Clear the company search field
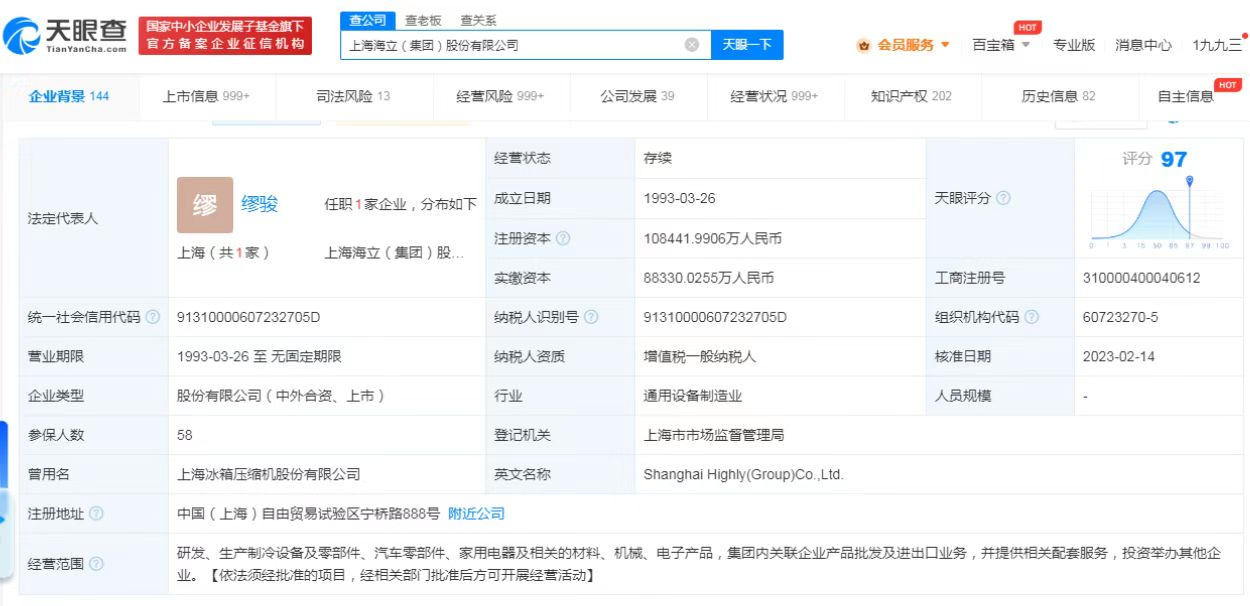Image resolution: width=1250 pixels, height=606 pixels. point(691,45)
